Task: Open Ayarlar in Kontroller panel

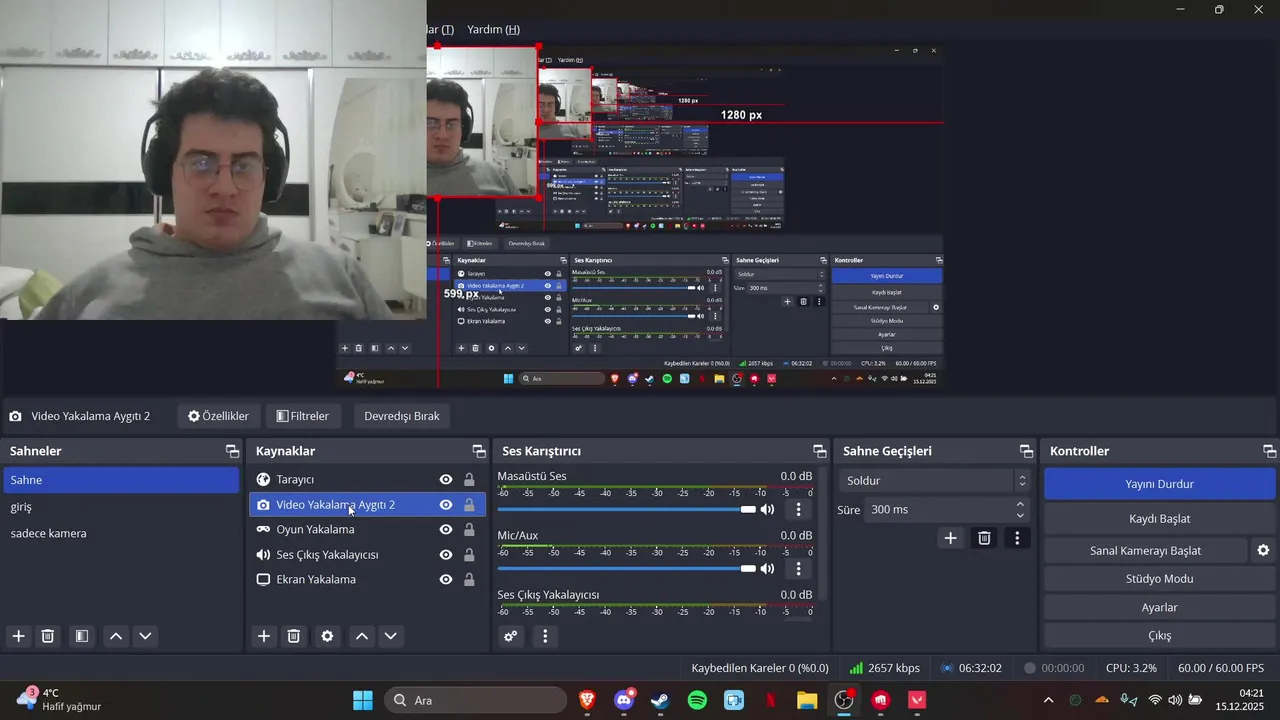Action: (x=1159, y=607)
